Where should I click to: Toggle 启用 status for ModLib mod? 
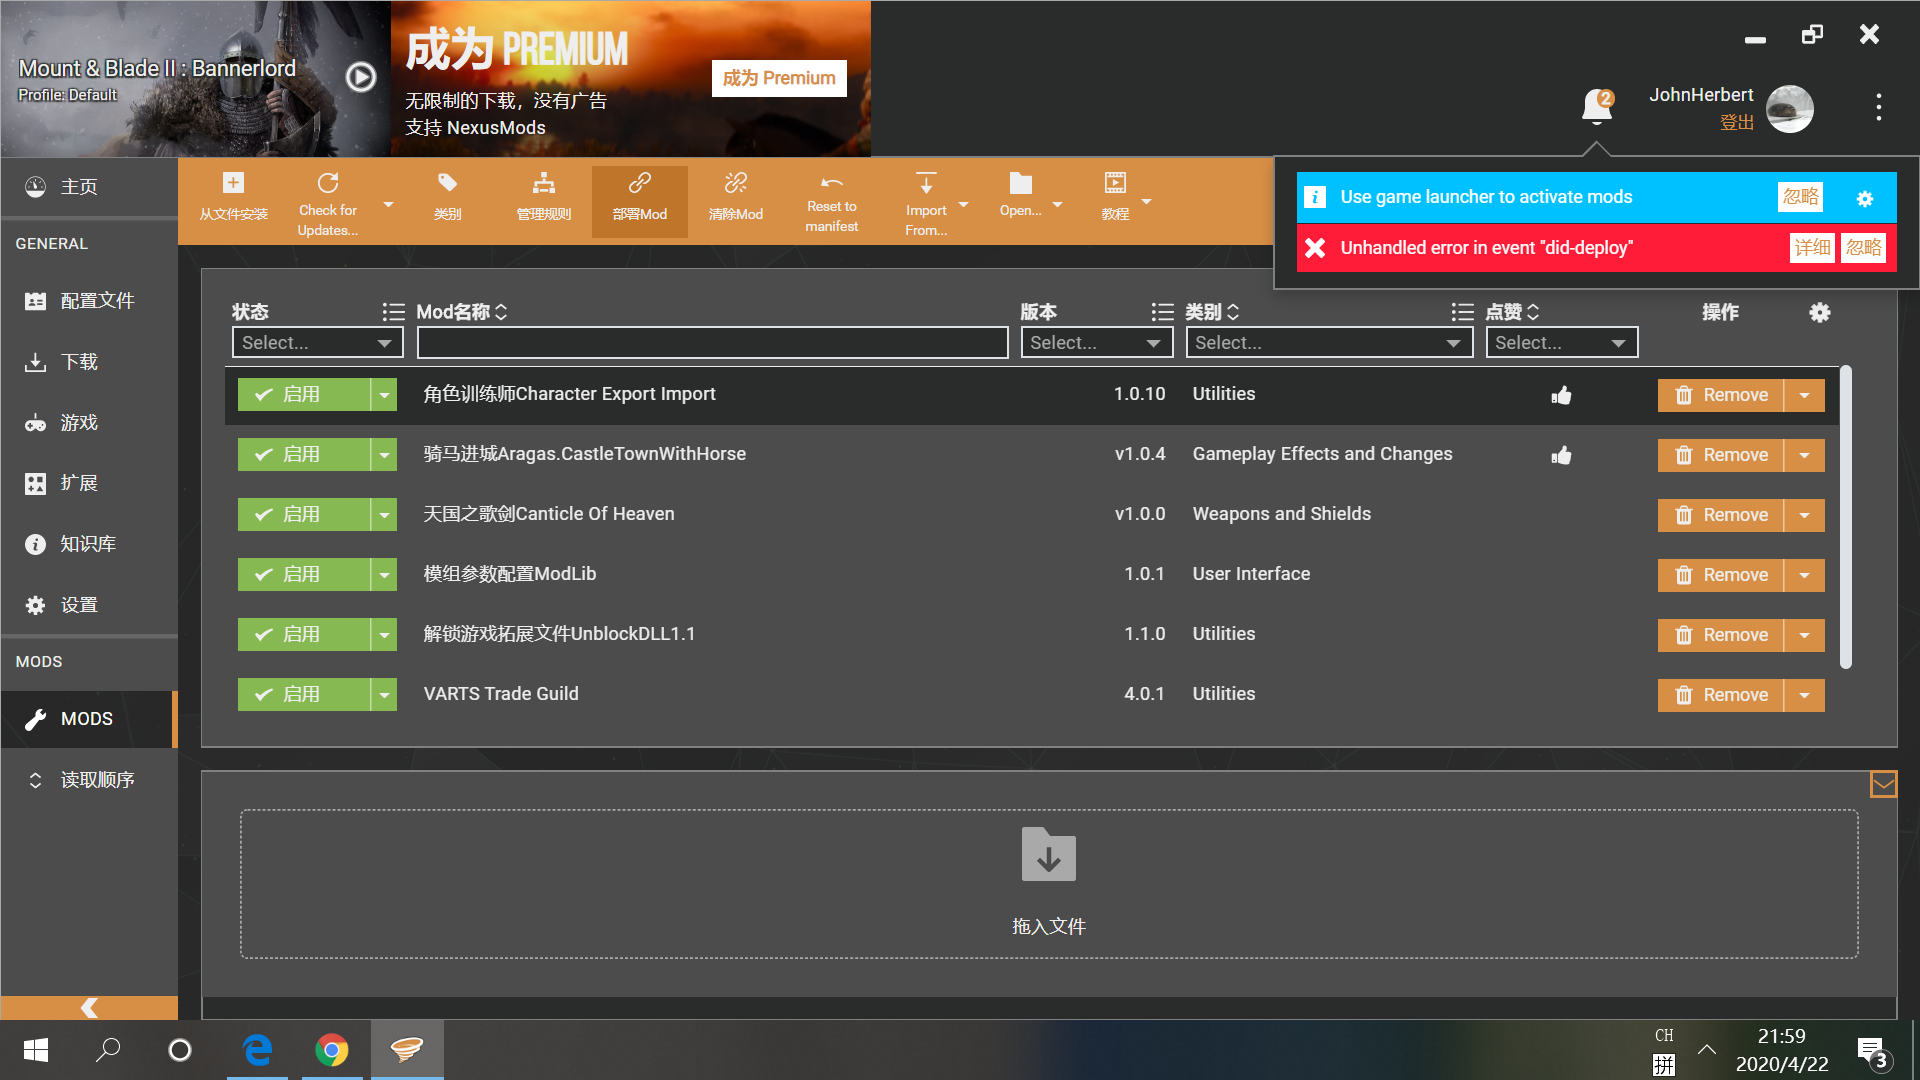tap(304, 575)
